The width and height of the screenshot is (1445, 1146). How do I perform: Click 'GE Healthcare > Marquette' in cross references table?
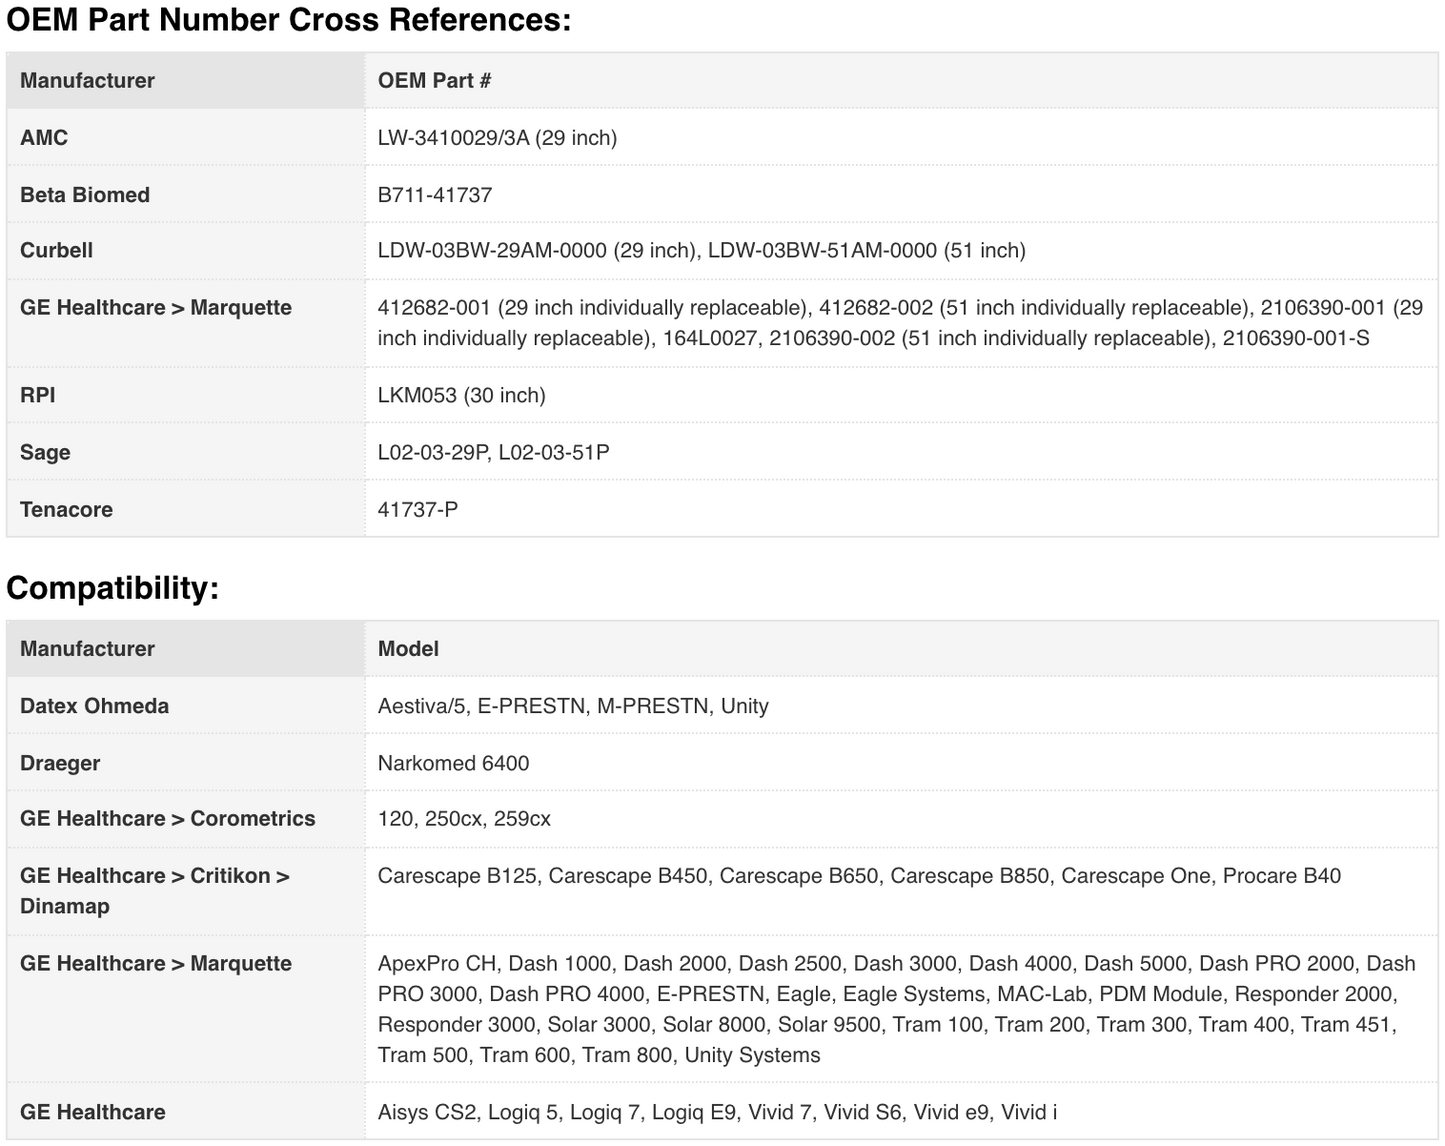pos(186,323)
